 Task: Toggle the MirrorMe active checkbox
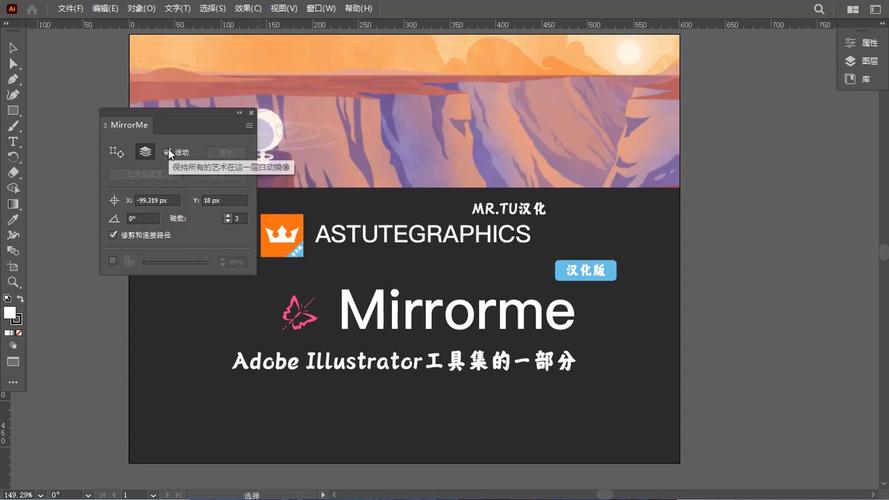[x=167, y=152]
